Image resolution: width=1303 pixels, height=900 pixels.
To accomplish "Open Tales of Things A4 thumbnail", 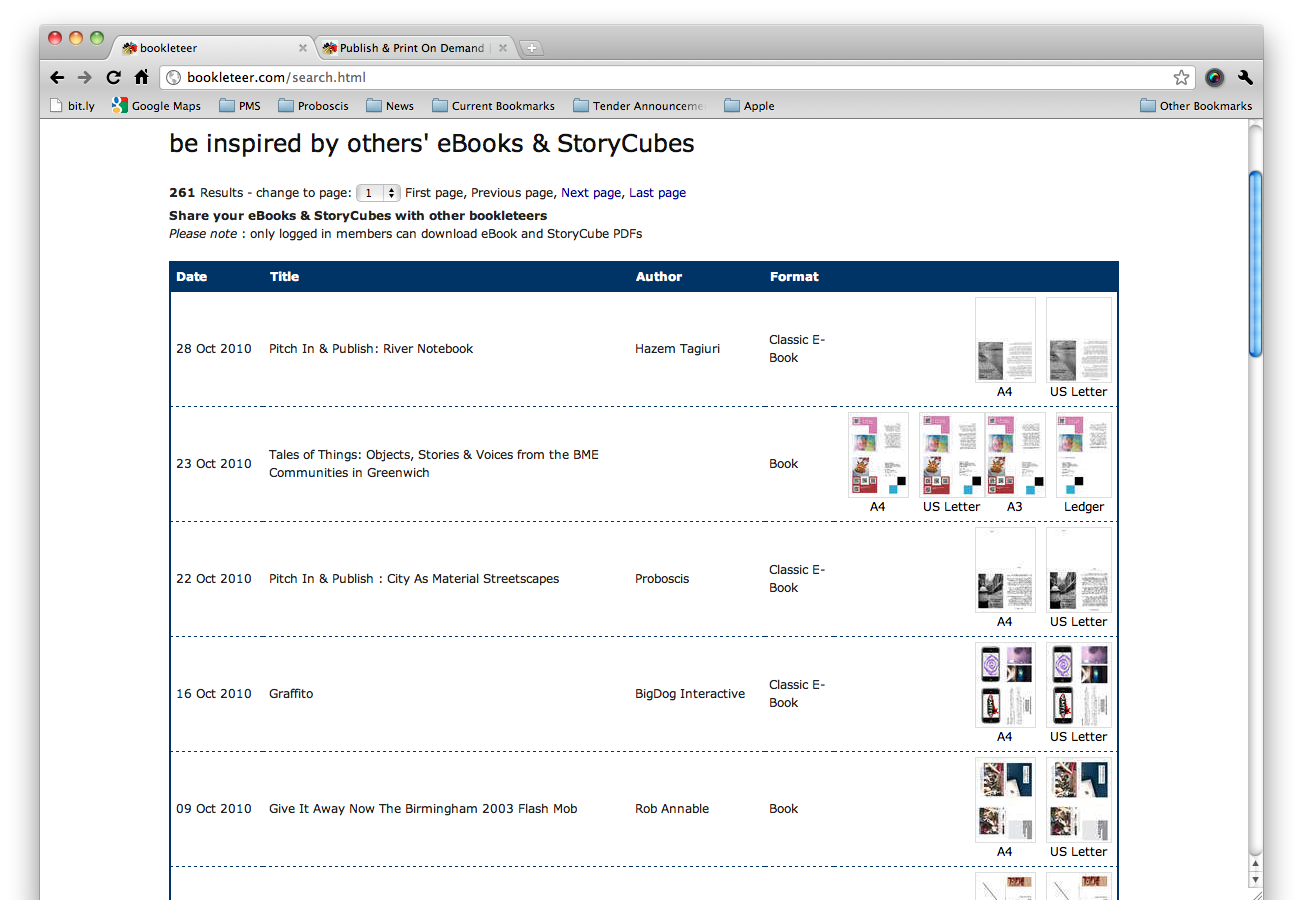I will click(x=878, y=455).
